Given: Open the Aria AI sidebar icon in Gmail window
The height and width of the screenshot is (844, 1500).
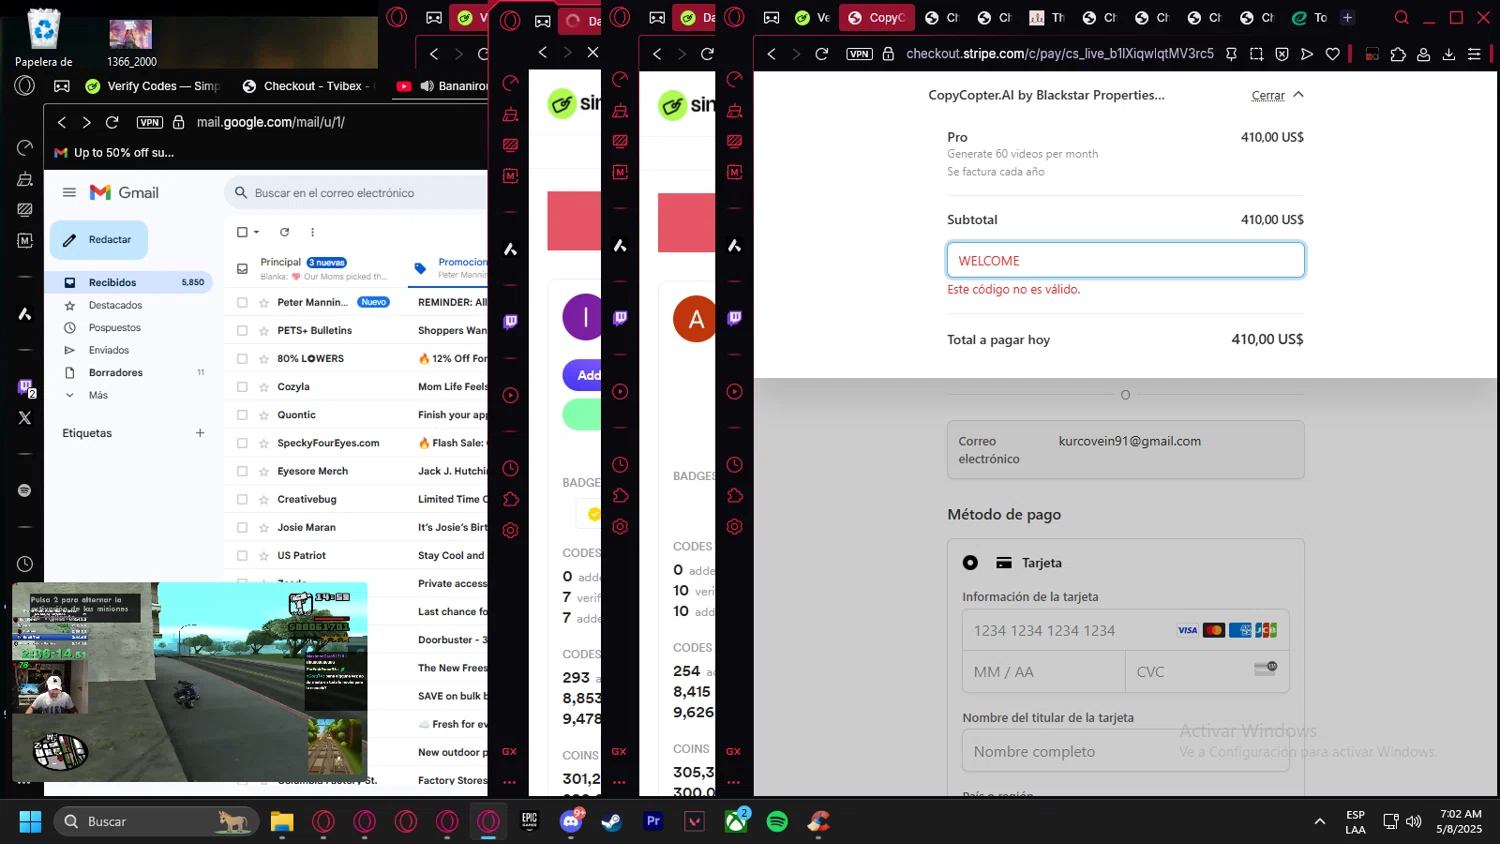Looking at the screenshot, I should 25,314.
